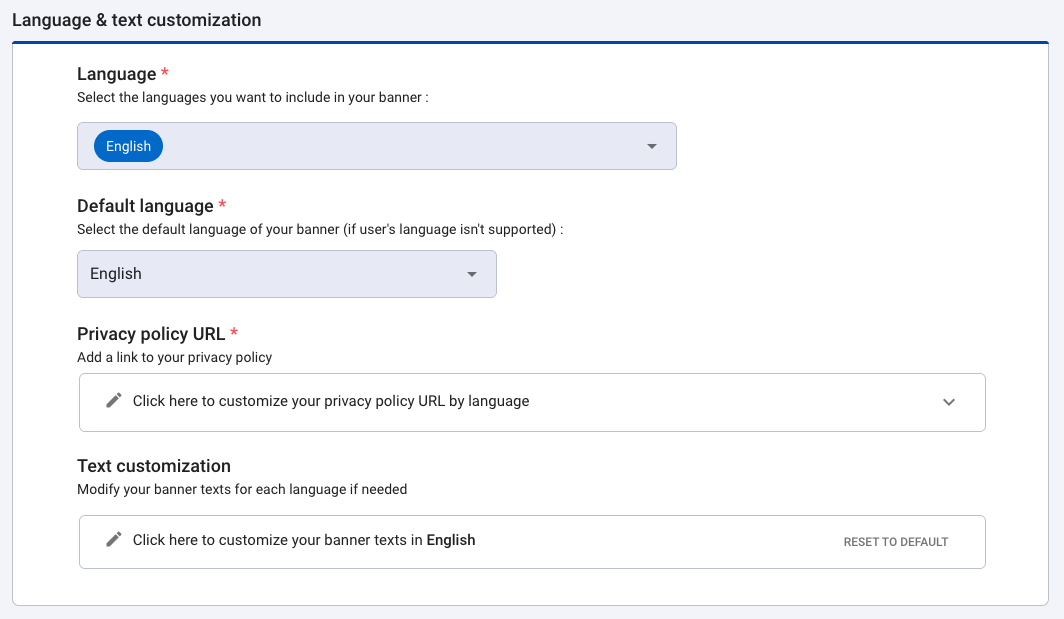The width and height of the screenshot is (1064, 619).
Task: Click the English value in Default language
Action: tap(116, 274)
